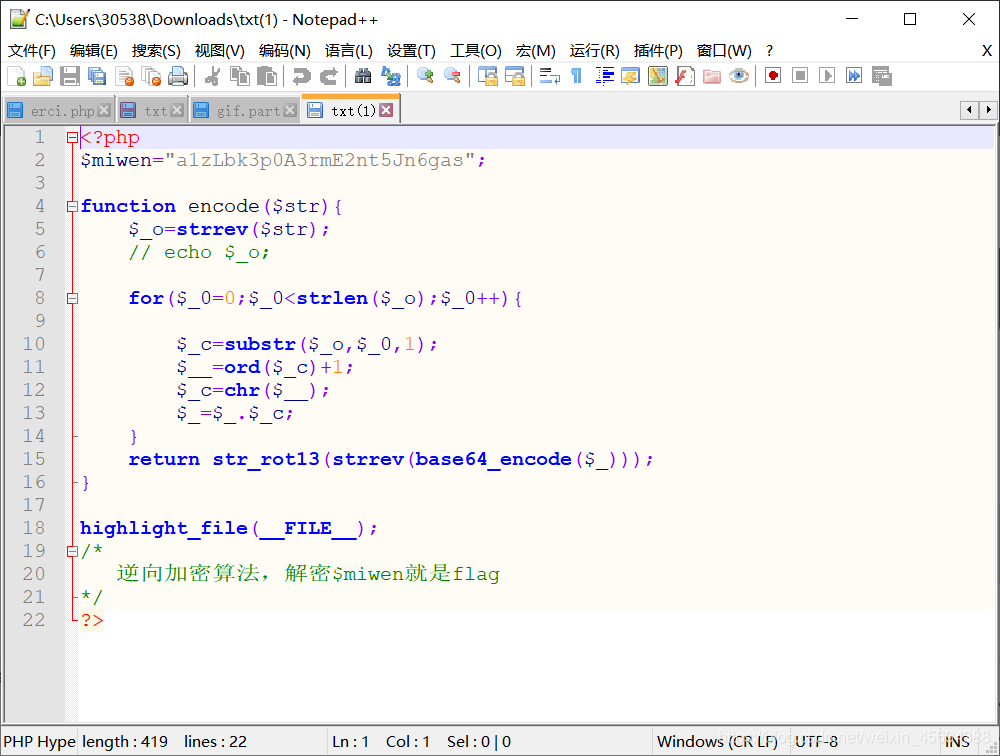Click the Stop recording macro icon
The width and height of the screenshot is (1000, 756).
800,76
